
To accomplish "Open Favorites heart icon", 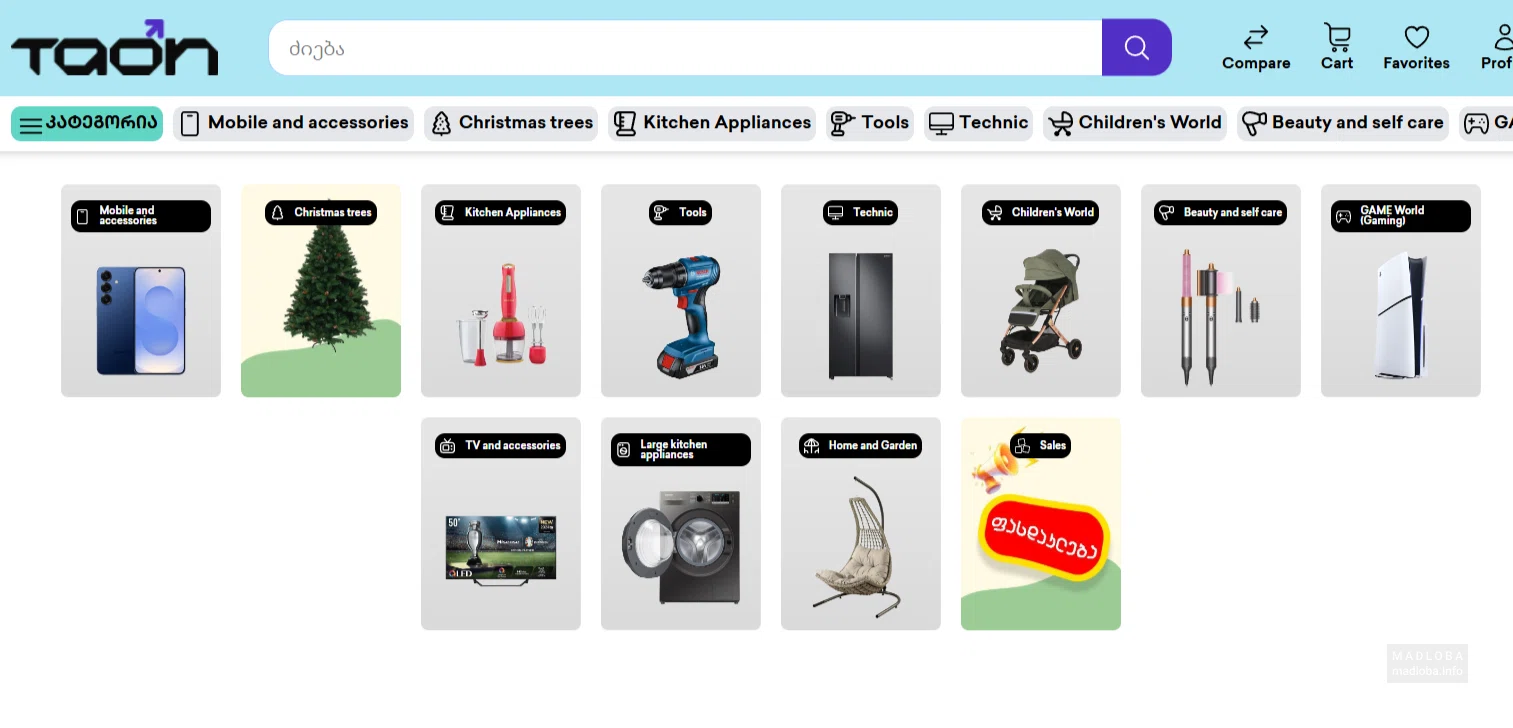I will pos(1416,38).
